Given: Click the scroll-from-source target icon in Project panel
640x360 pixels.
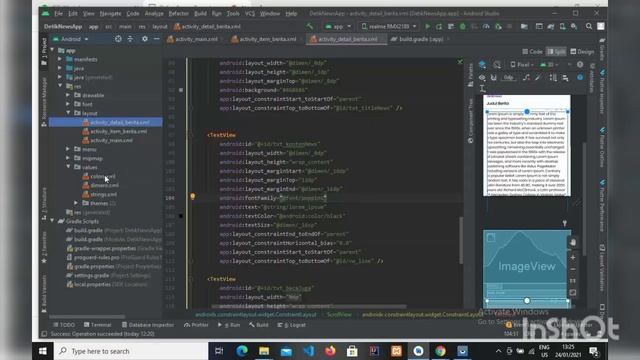Looking at the screenshot, I should [x=118, y=39].
